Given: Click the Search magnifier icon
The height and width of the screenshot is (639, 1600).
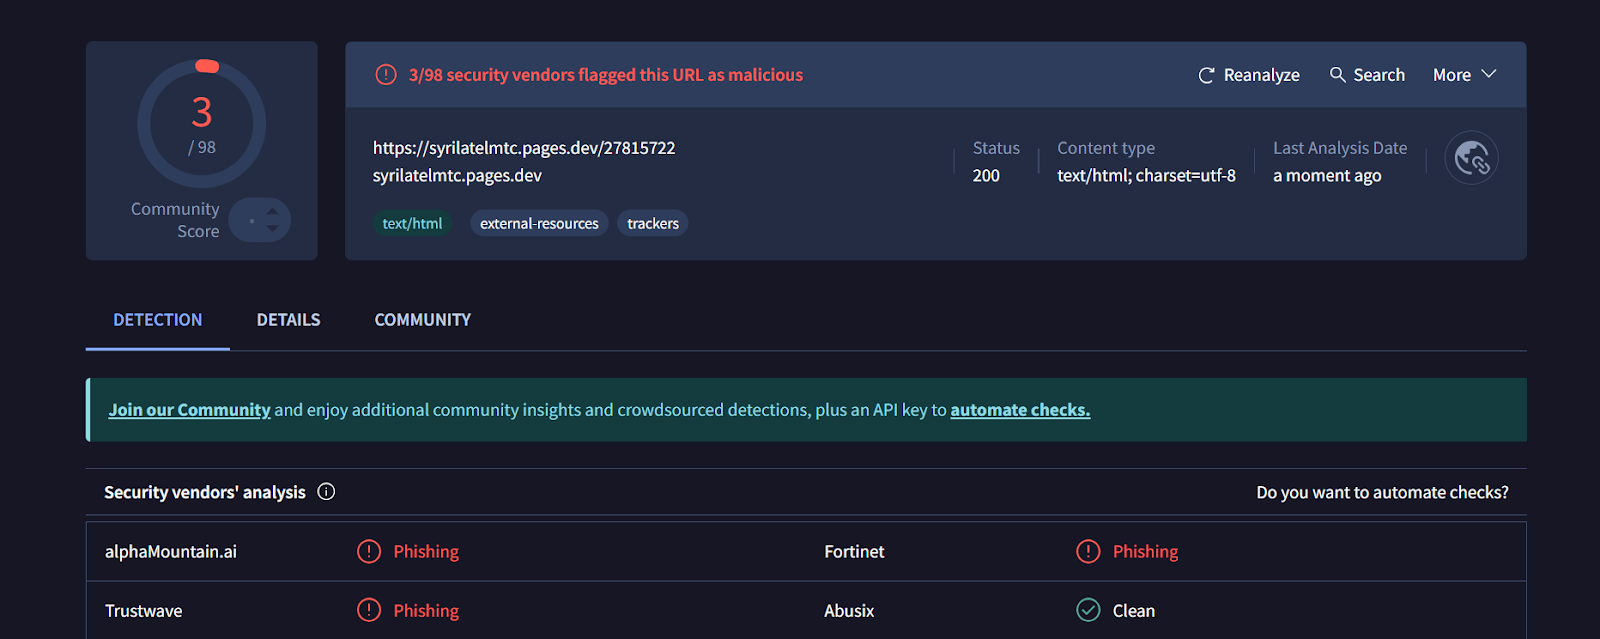Looking at the screenshot, I should (x=1337, y=74).
